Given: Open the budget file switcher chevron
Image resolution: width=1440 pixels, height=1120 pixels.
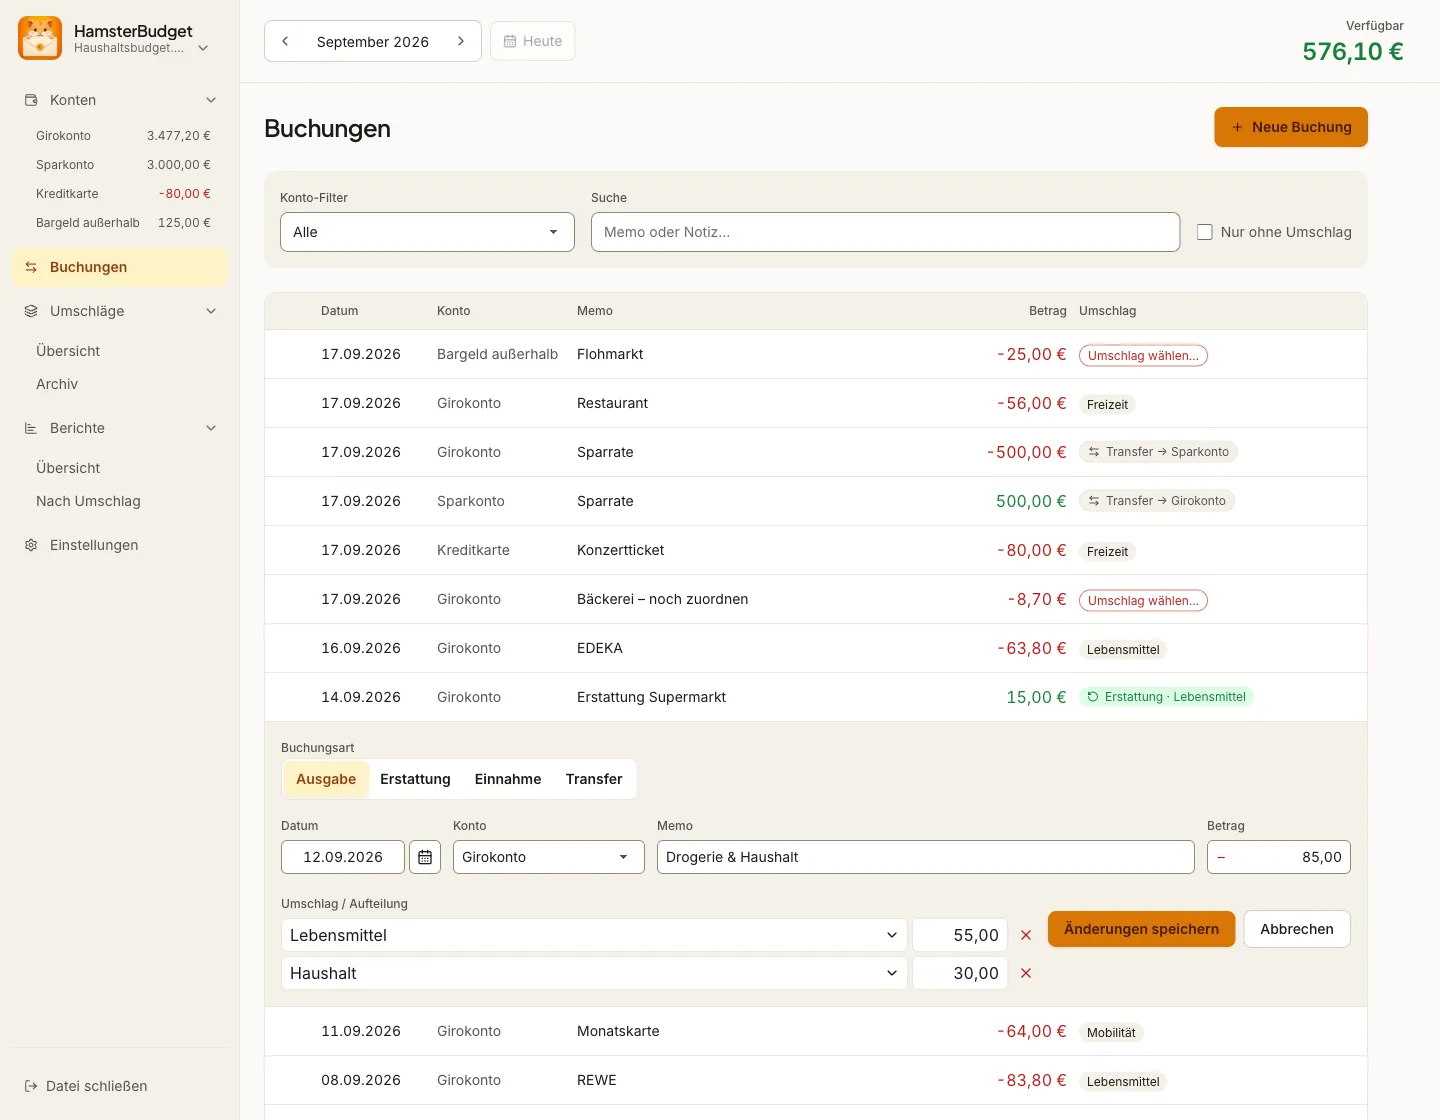Looking at the screenshot, I should click(x=203, y=48).
